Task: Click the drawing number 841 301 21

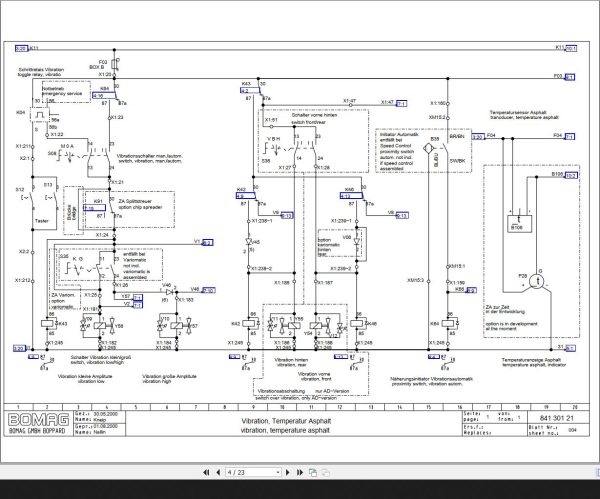Action: click(x=556, y=418)
